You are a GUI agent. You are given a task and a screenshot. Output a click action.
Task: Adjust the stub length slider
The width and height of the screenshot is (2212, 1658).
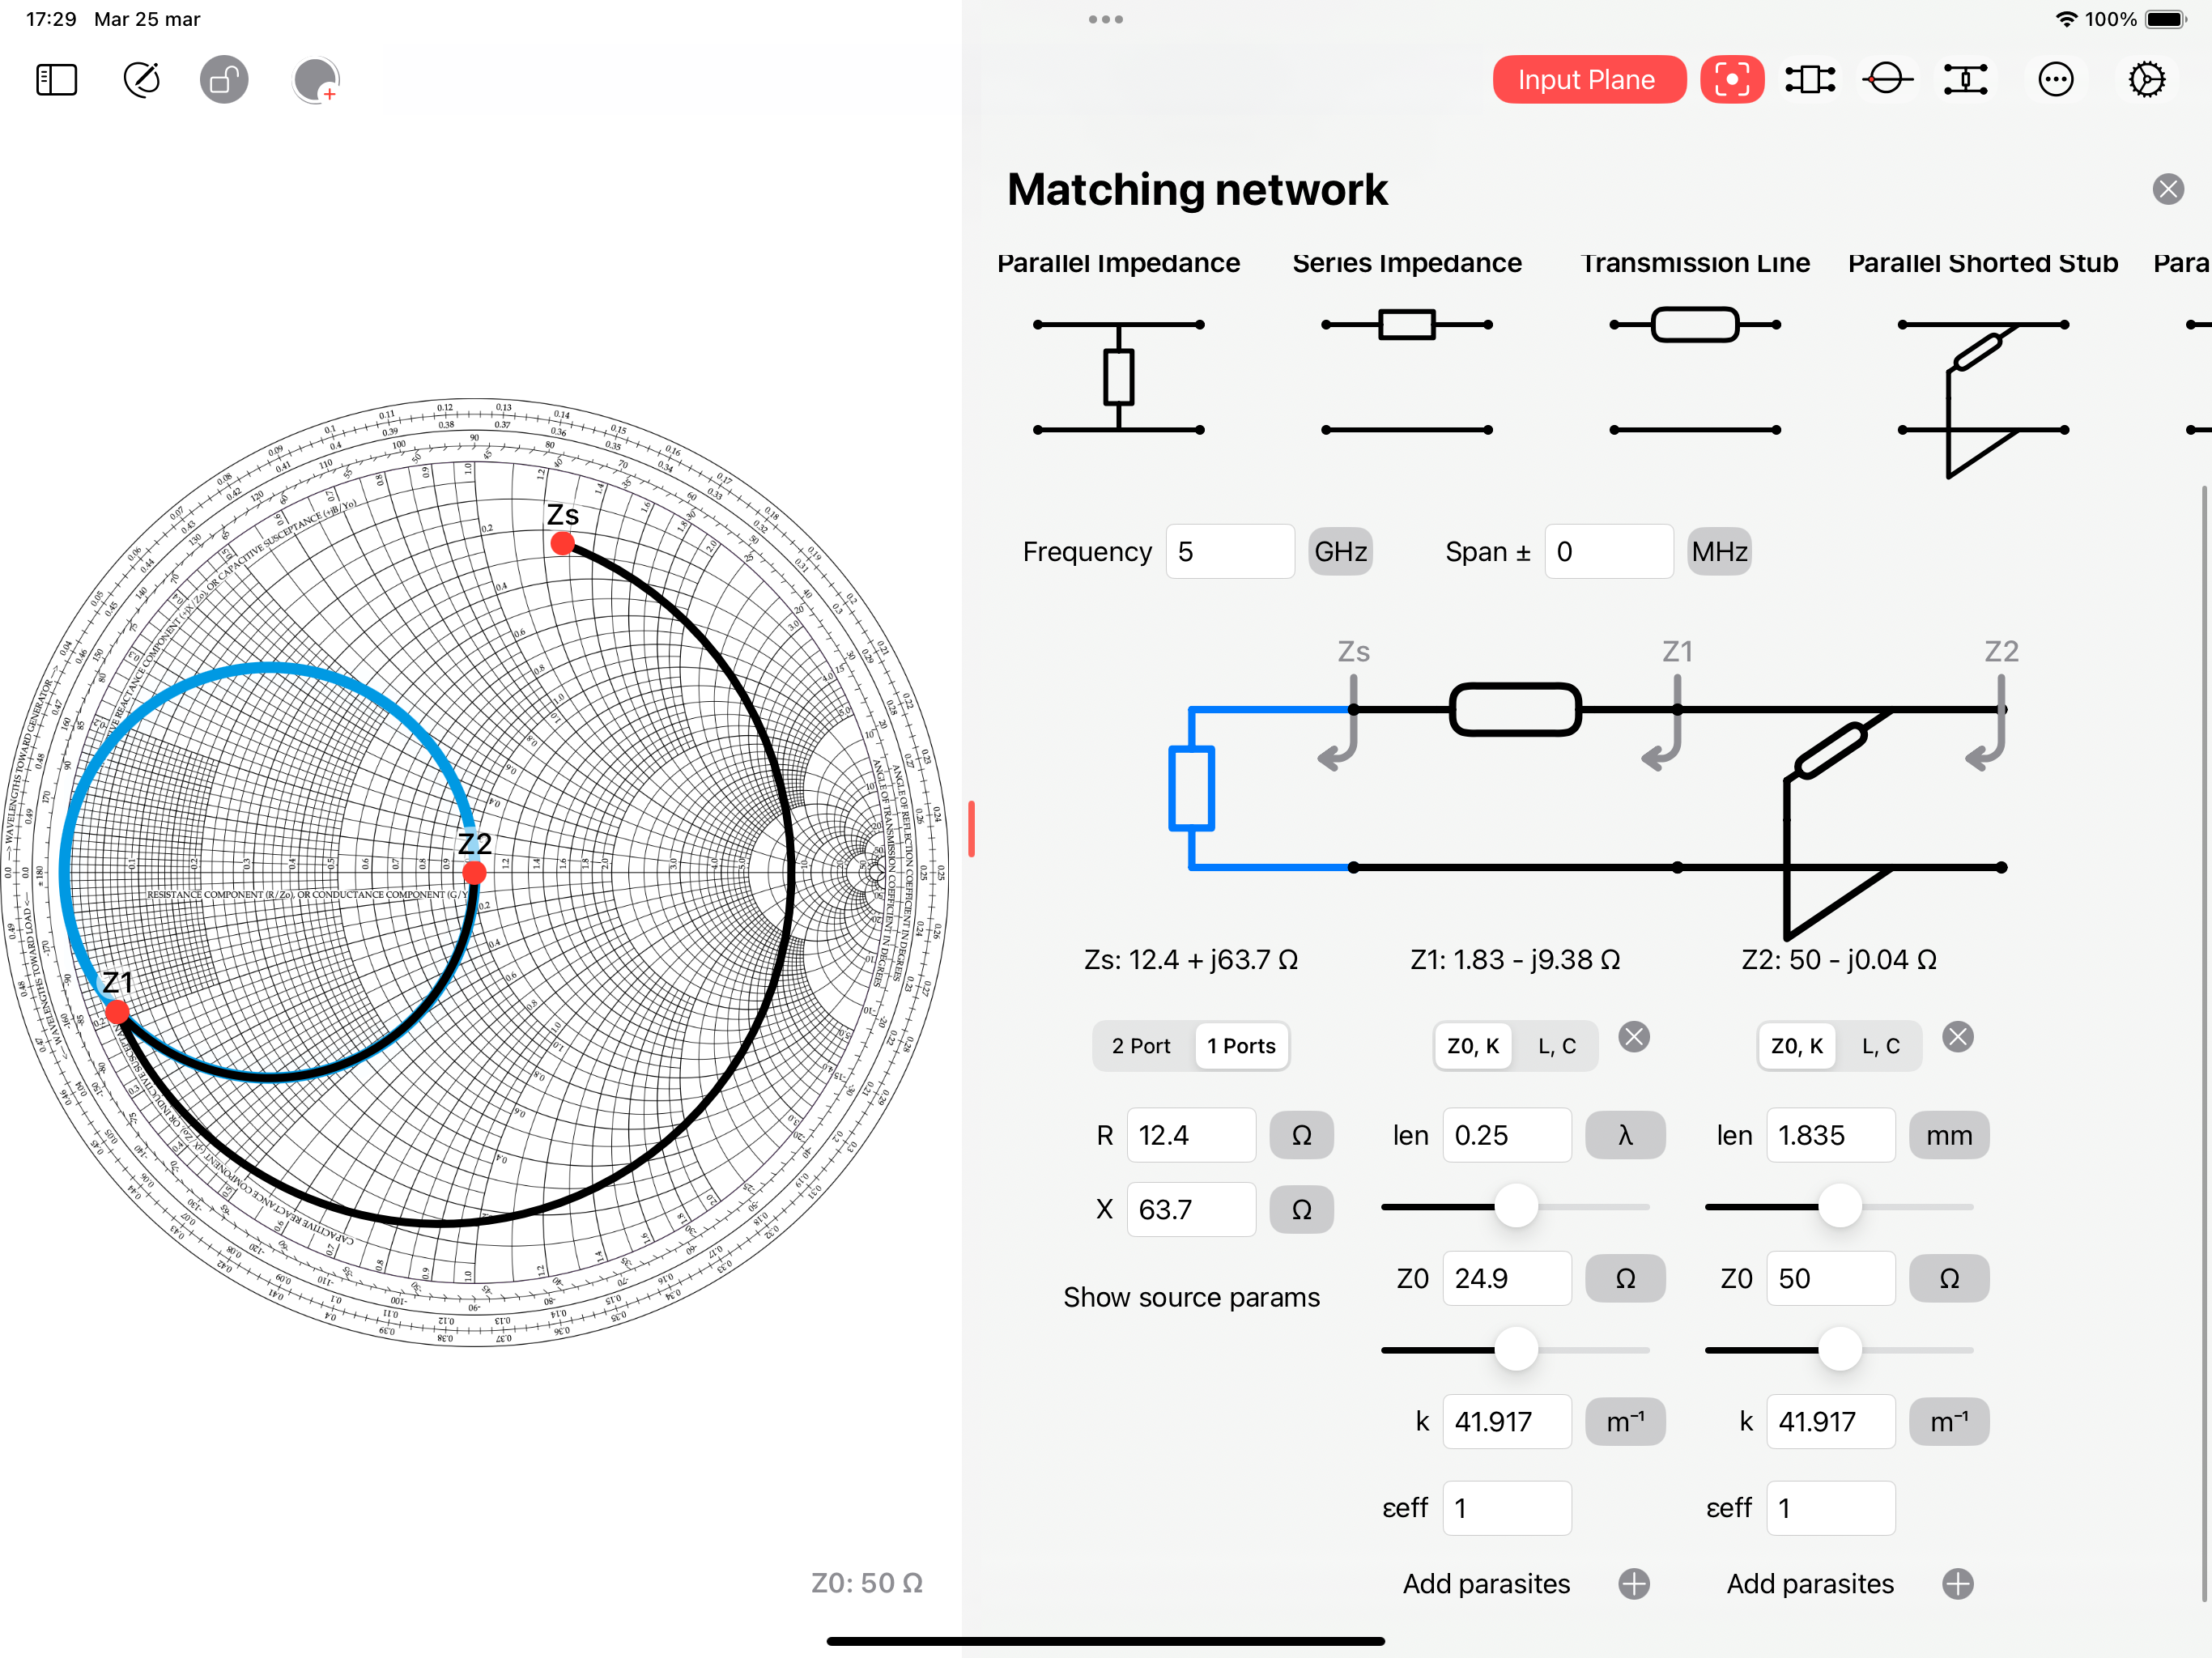(x=1840, y=1206)
